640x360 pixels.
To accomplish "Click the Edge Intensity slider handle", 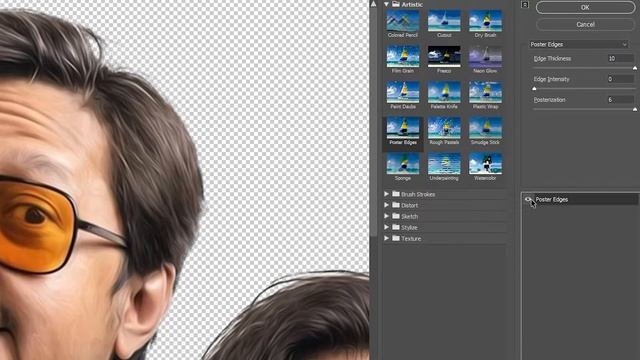I will (x=534, y=89).
